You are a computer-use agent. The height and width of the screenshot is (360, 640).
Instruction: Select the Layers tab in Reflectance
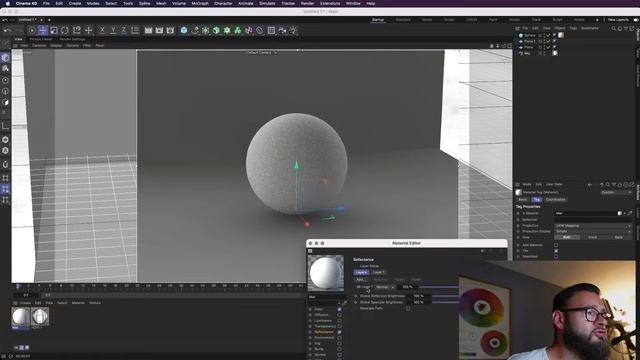click(x=361, y=272)
